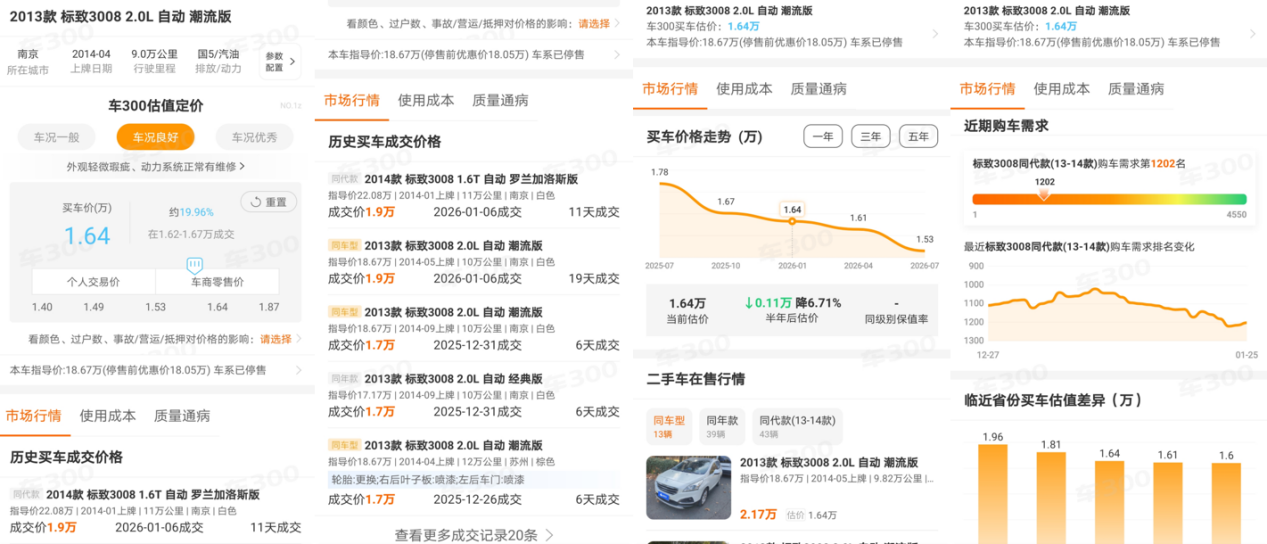This screenshot has height=544, width=1267.
Task: Switch to 个人交易价 price tab
Action: click(94, 282)
